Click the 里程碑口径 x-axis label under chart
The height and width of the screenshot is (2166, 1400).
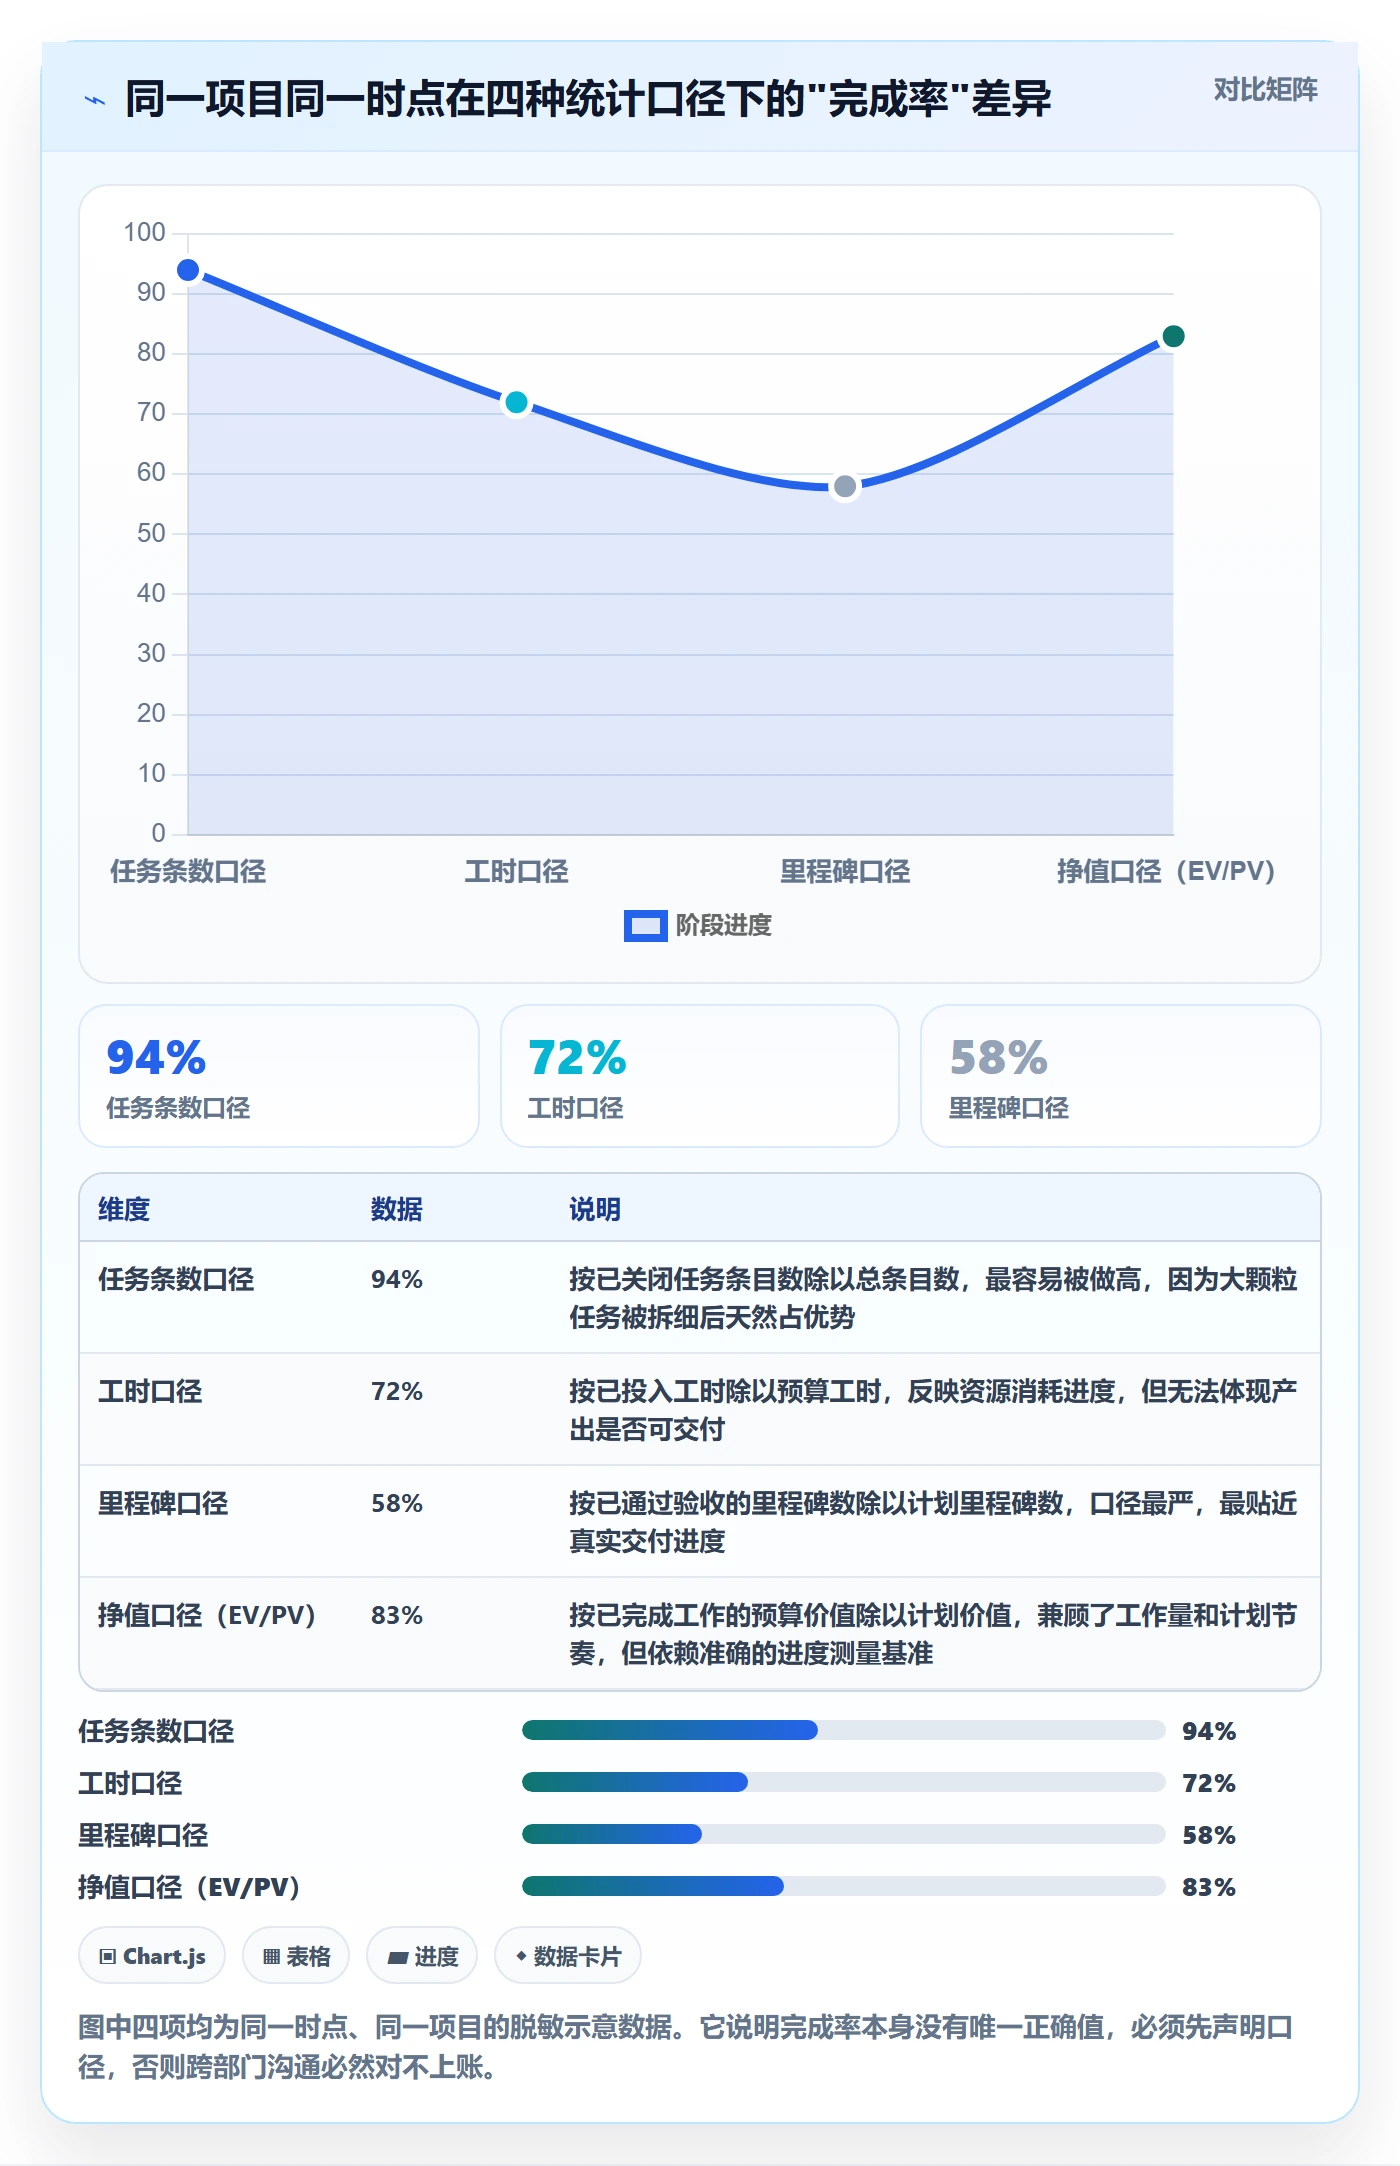click(x=845, y=871)
